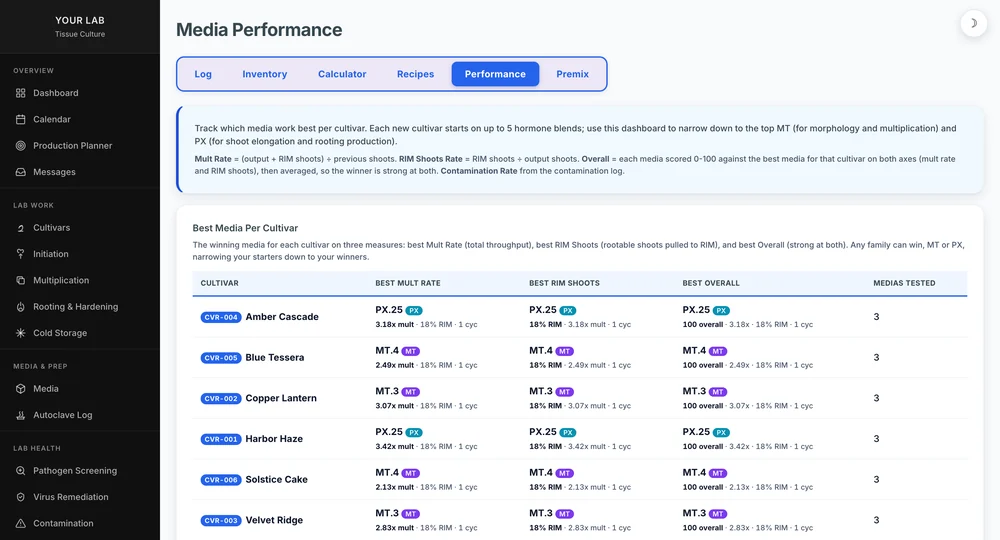
Task: Click the Messages inbox icon
Action: (x=20, y=172)
